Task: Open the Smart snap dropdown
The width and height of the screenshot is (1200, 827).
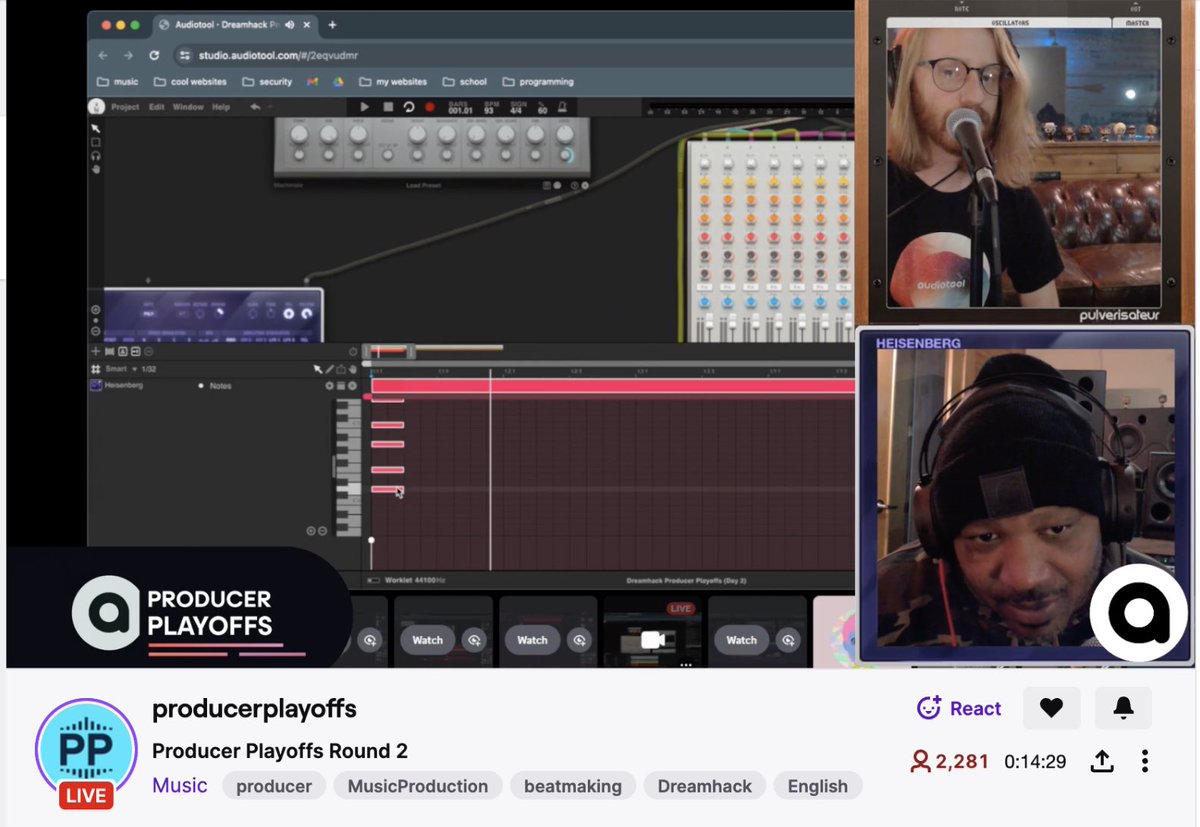Action: 121,369
